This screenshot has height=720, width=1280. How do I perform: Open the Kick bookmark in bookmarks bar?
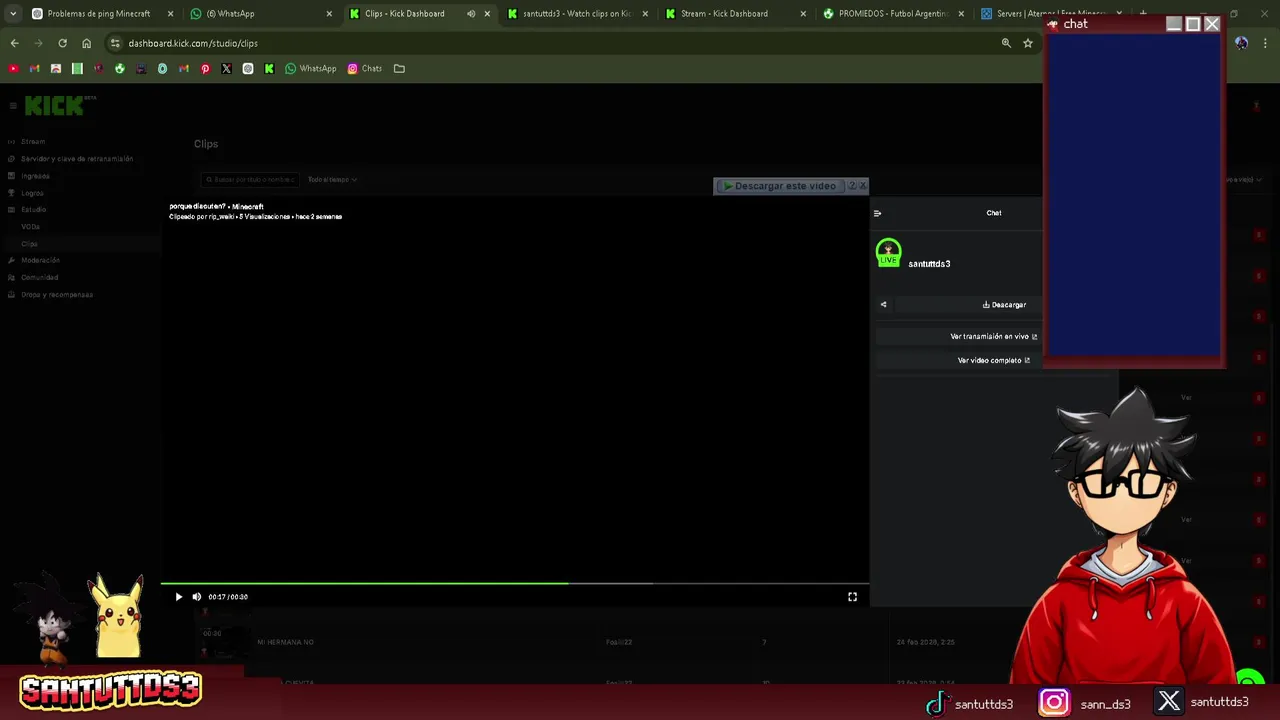[269, 69]
